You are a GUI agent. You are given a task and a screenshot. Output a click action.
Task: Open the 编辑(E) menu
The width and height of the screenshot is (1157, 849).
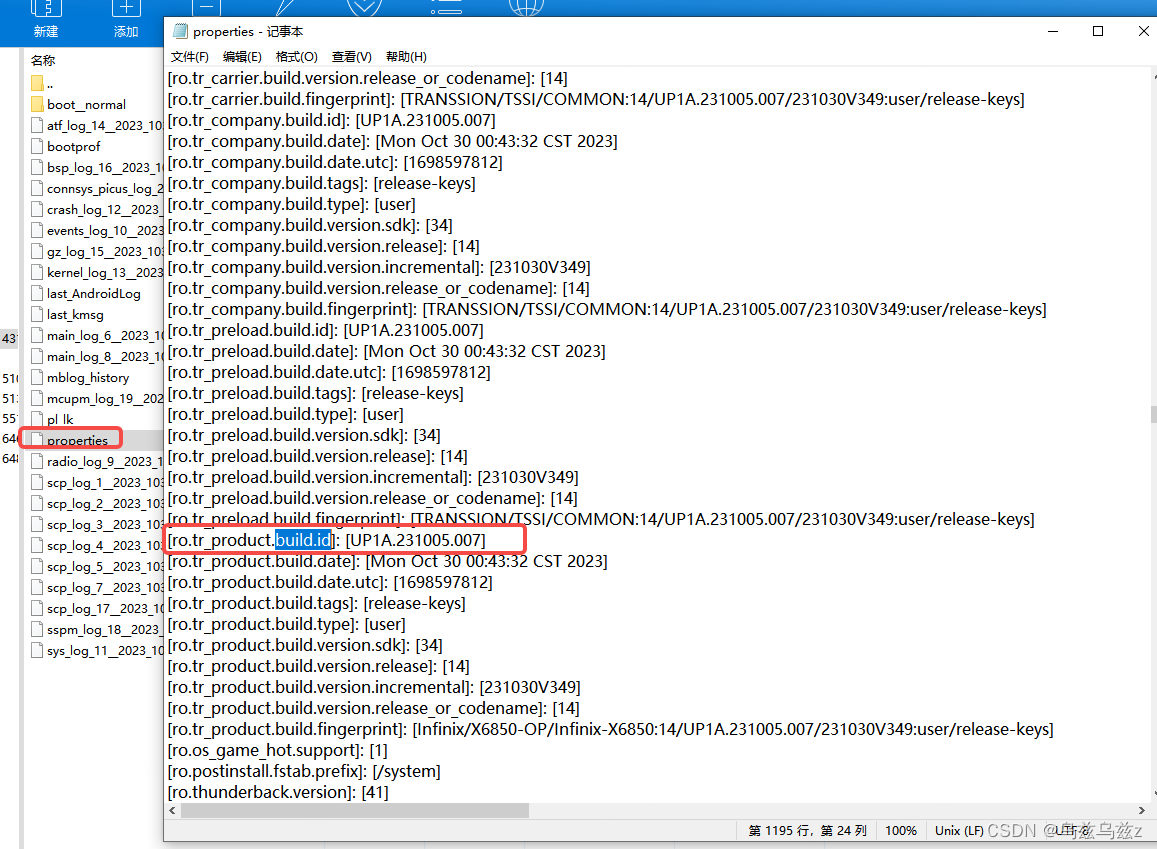[x=242, y=56]
